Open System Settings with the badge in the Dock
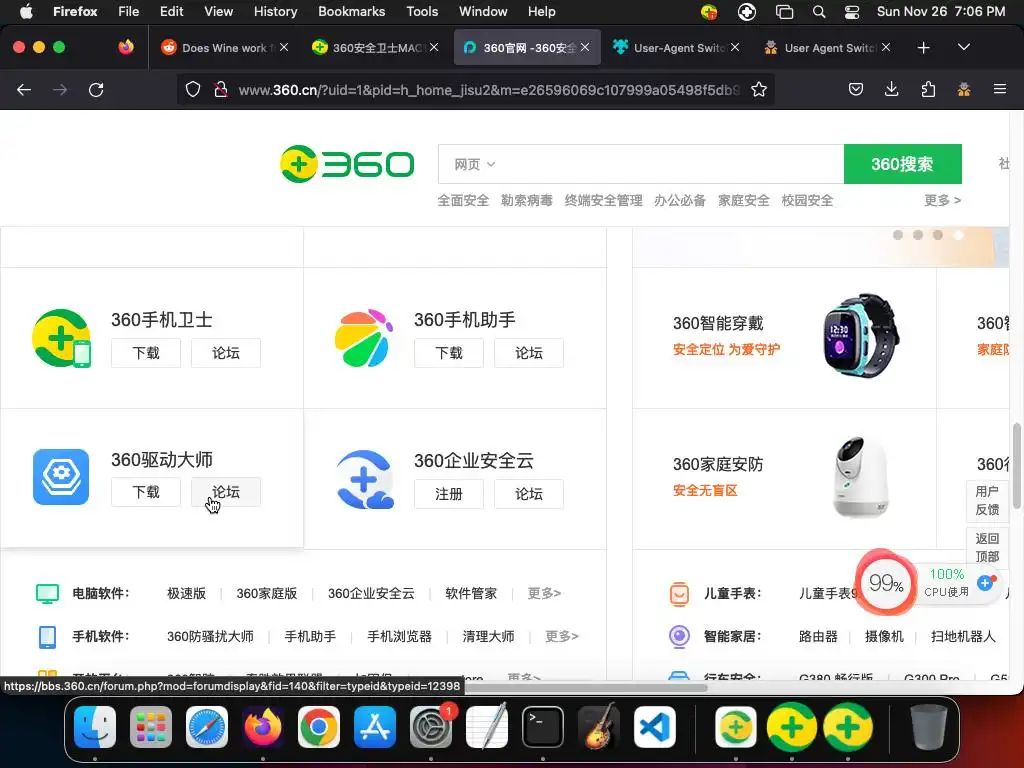Screen dimensions: 1024x768 point(431,726)
